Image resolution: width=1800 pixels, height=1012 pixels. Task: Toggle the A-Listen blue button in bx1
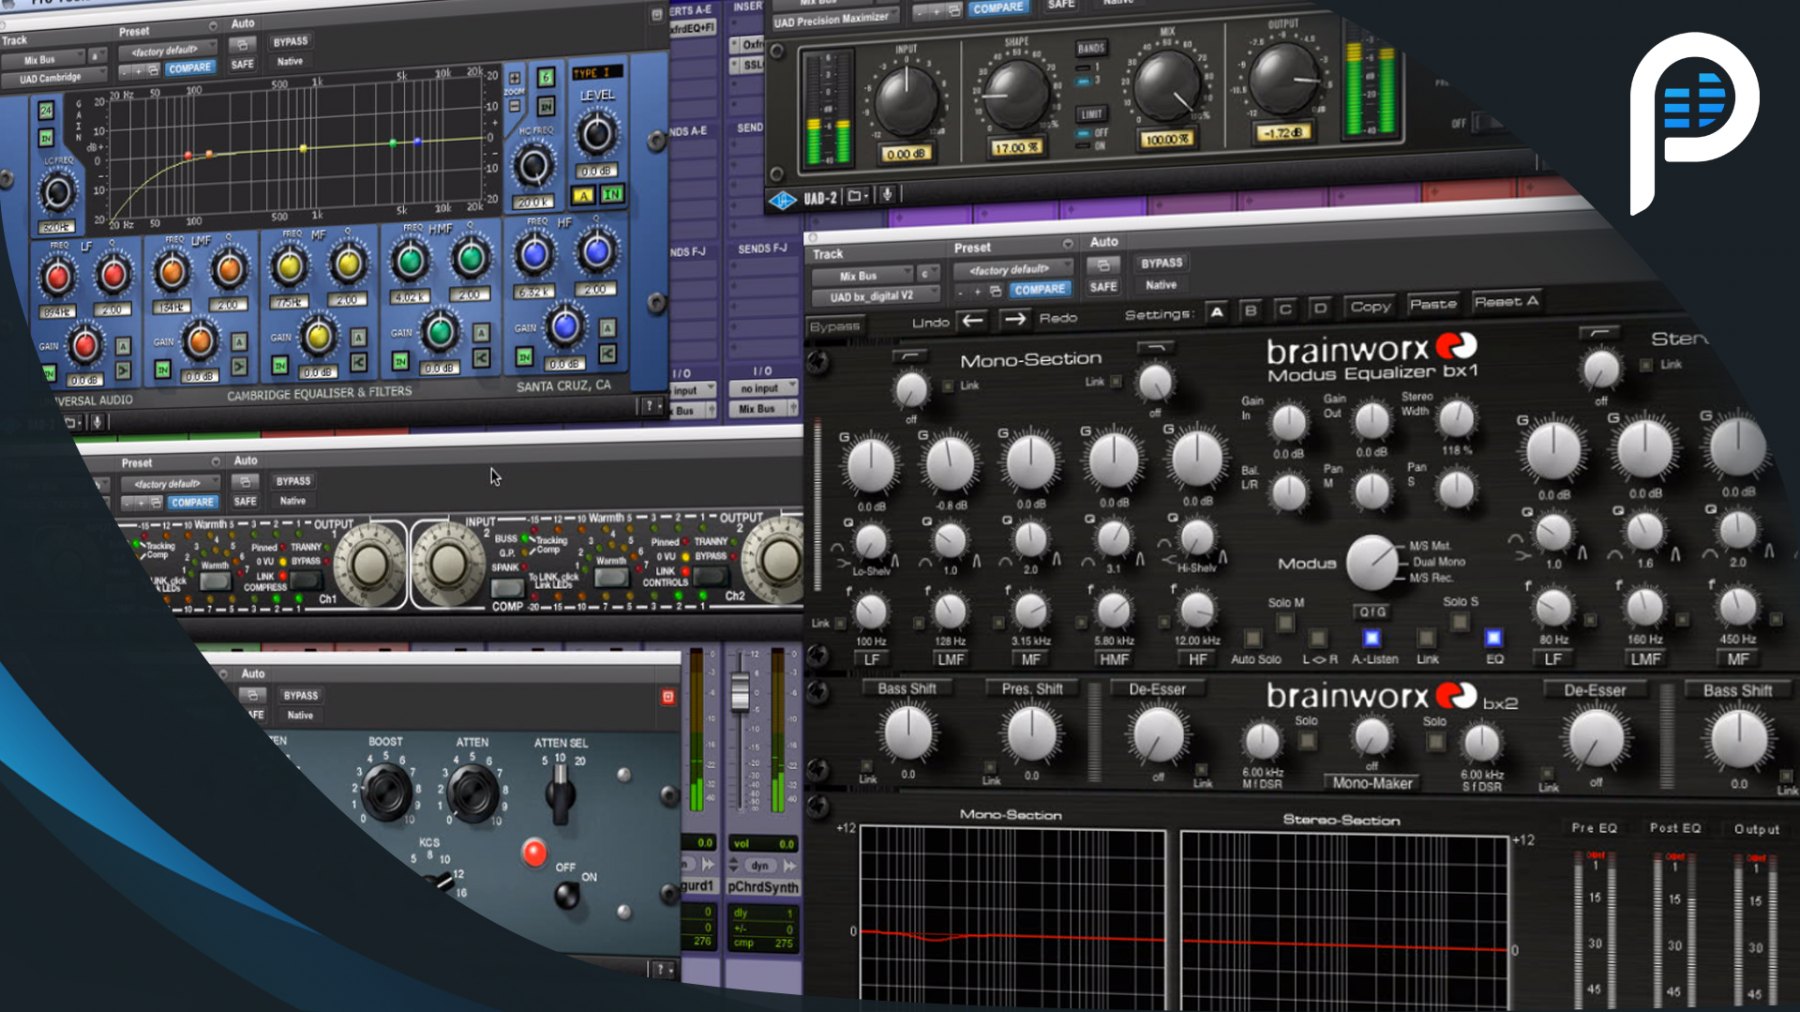click(1371, 637)
